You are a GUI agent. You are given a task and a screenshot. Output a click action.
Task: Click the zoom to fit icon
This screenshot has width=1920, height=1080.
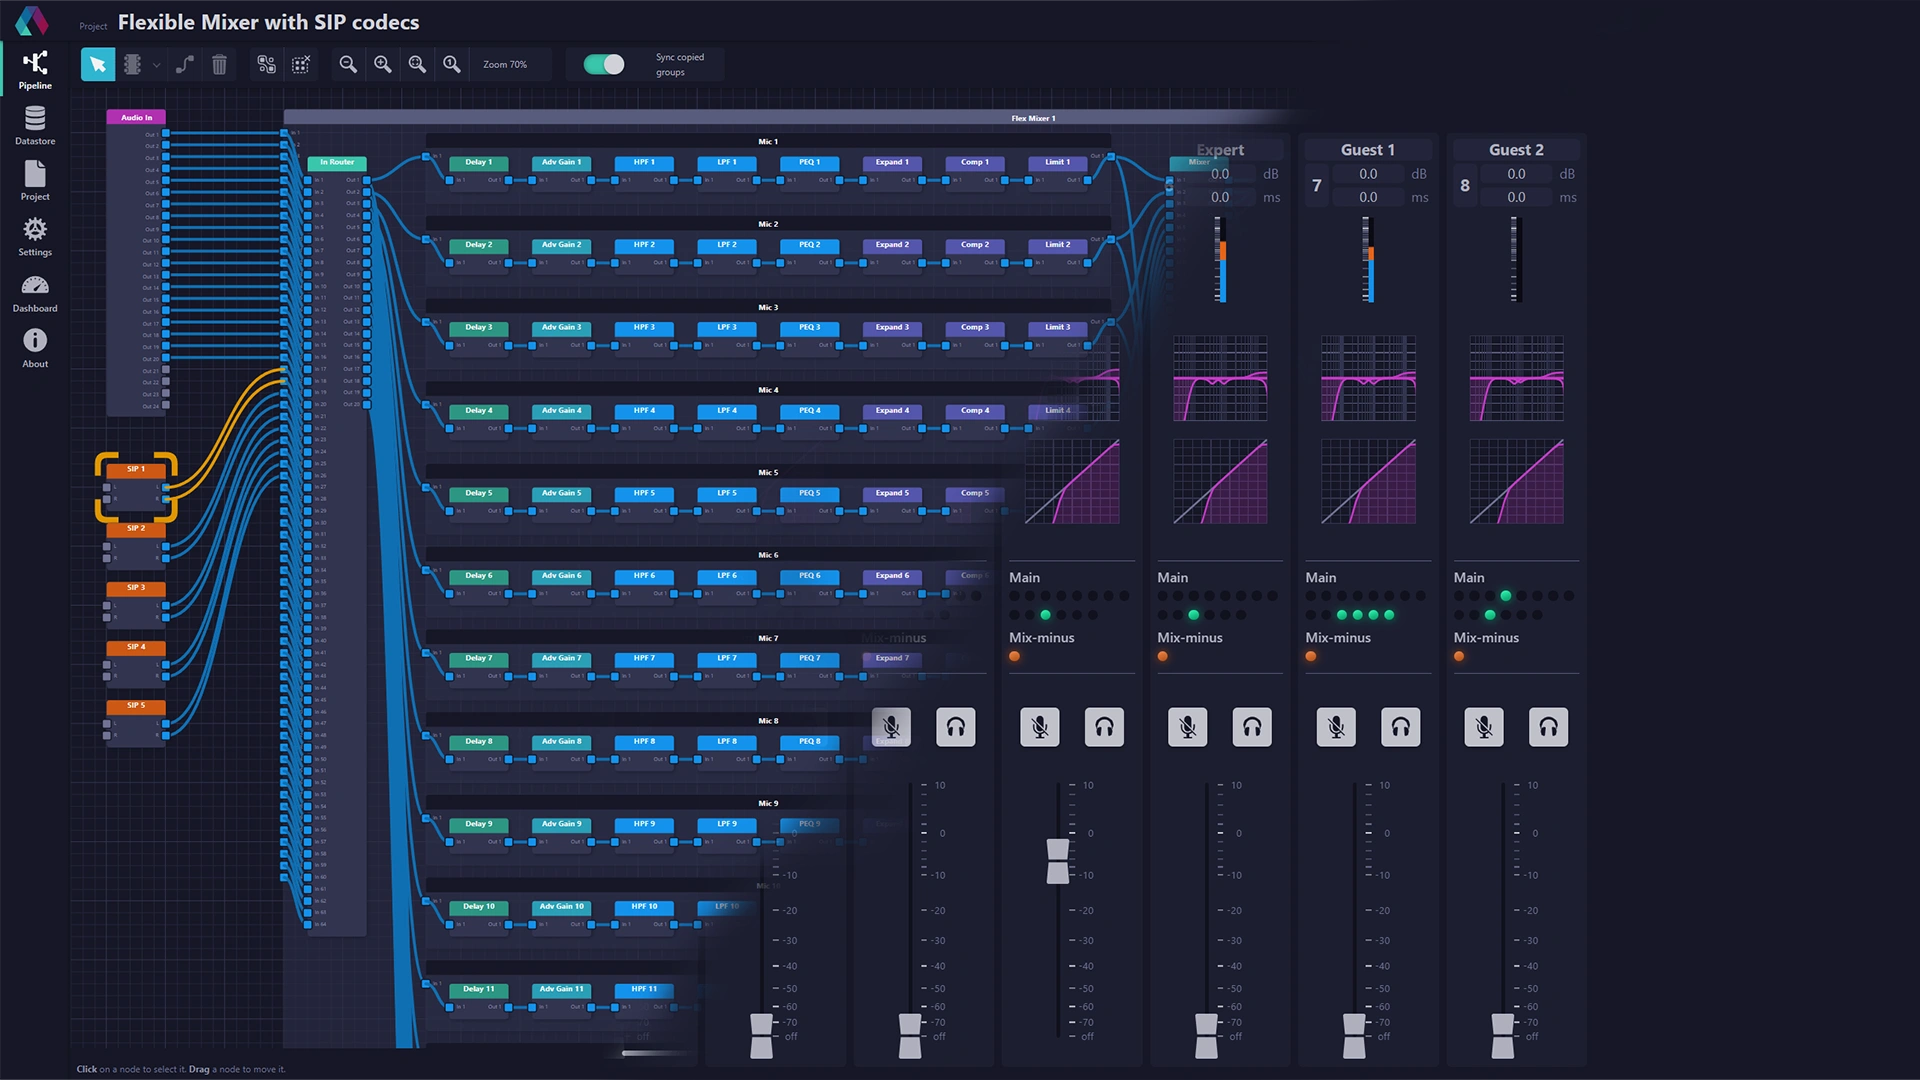pyautogui.click(x=417, y=65)
